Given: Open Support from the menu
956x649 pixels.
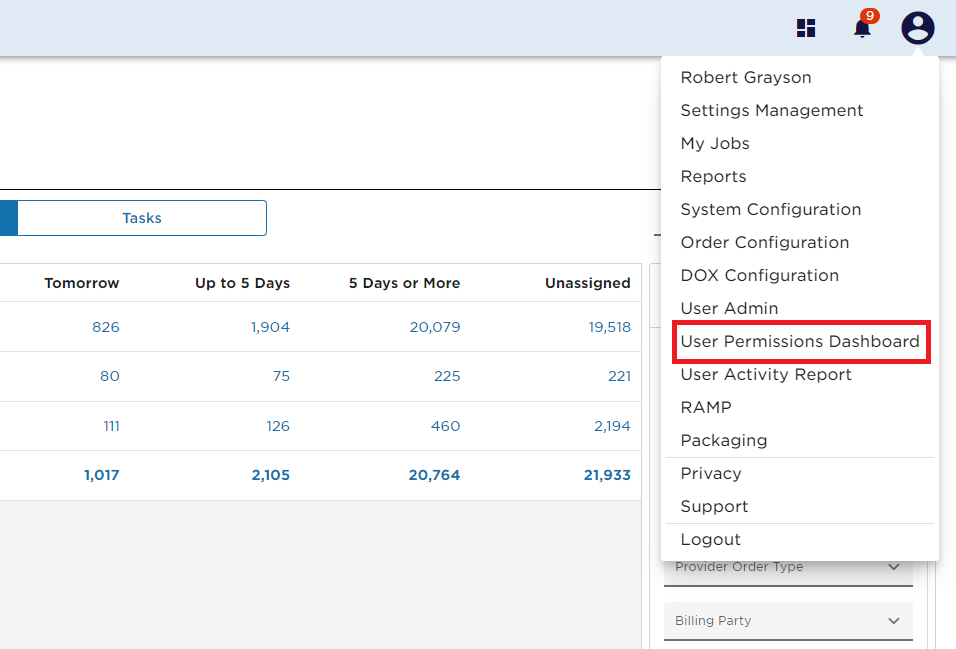Looking at the screenshot, I should [714, 506].
